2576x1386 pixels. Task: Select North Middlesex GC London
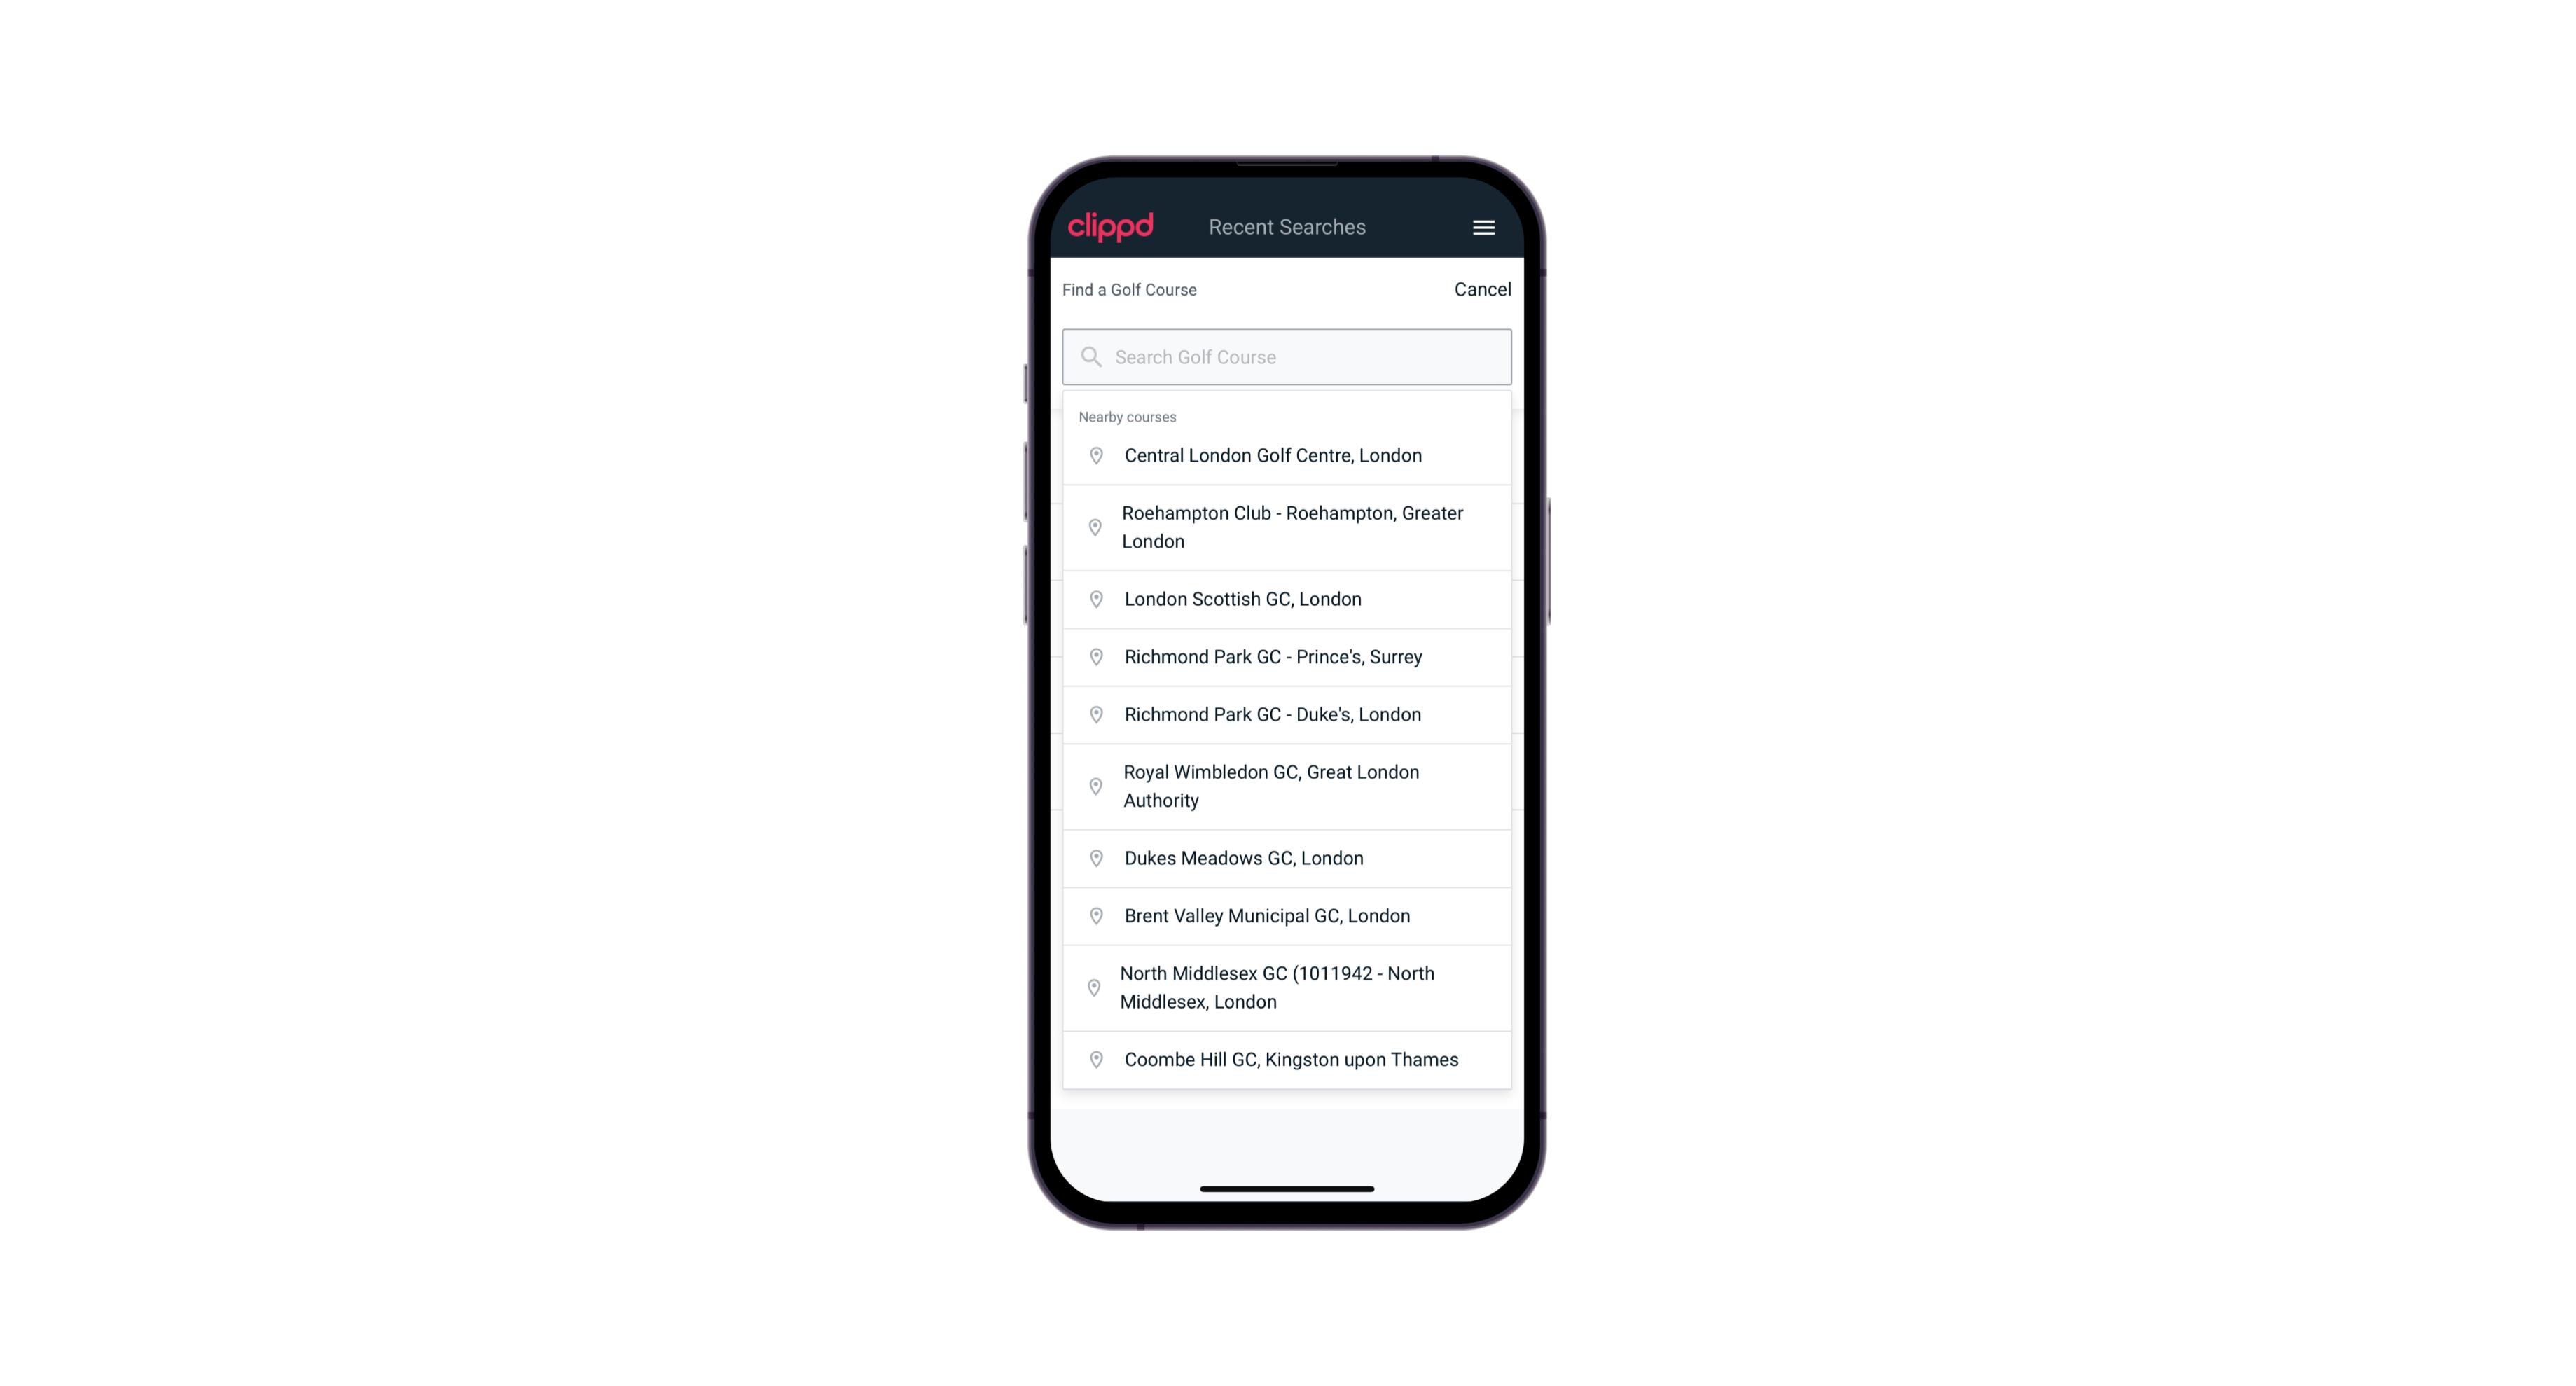tap(1287, 988)
